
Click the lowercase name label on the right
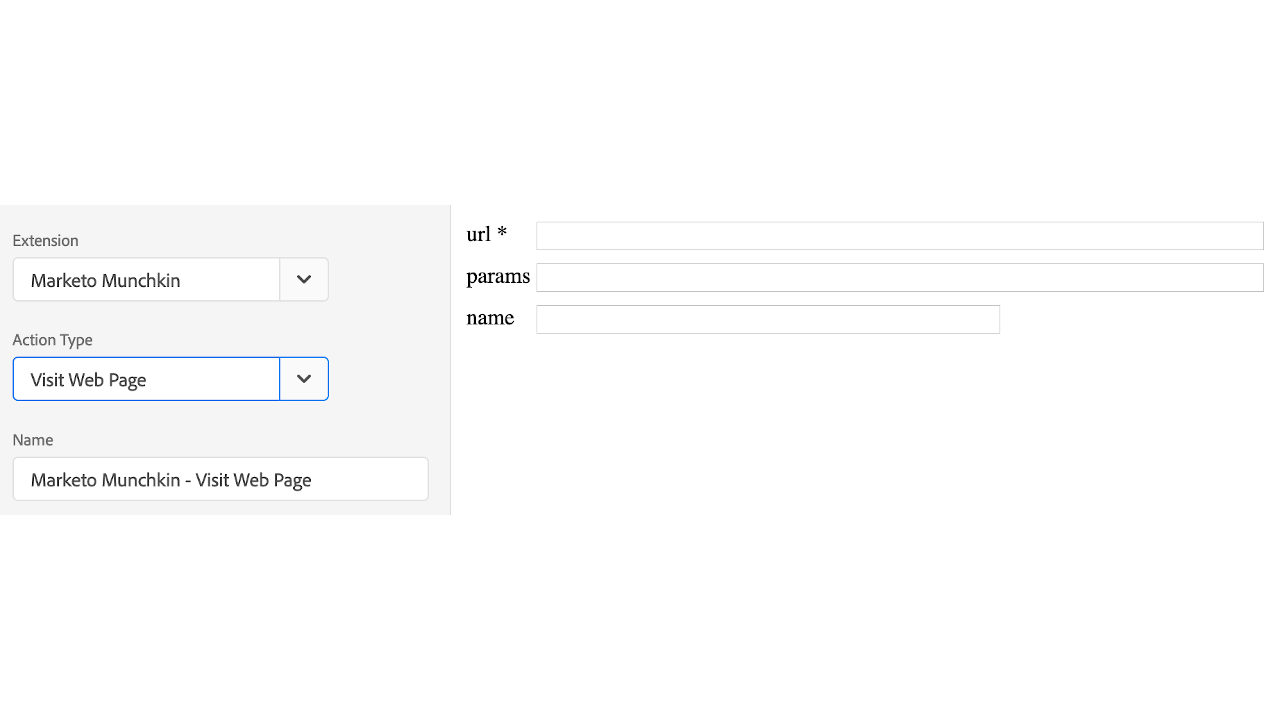[x=490, y=319]
